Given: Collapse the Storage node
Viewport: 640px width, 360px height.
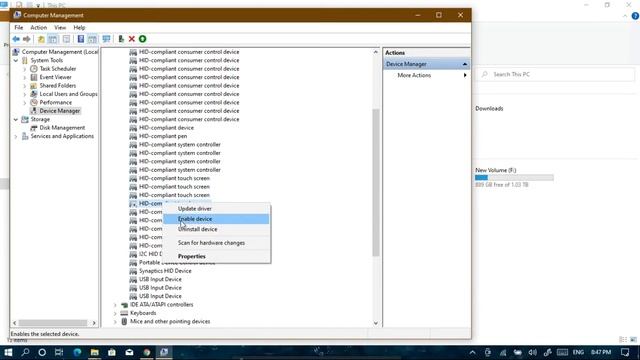Looking at the screenshot, I should [x=16, y=120].
